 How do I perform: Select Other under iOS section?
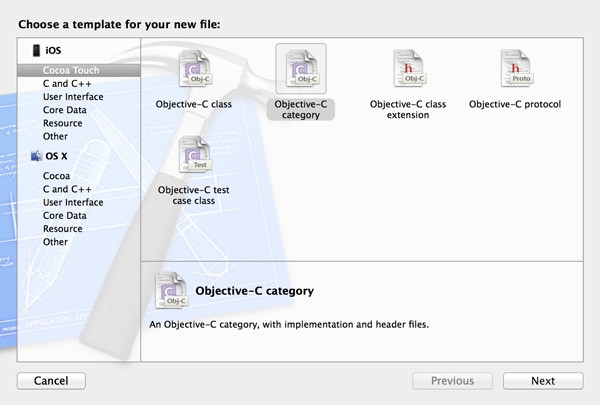(55, 136)
